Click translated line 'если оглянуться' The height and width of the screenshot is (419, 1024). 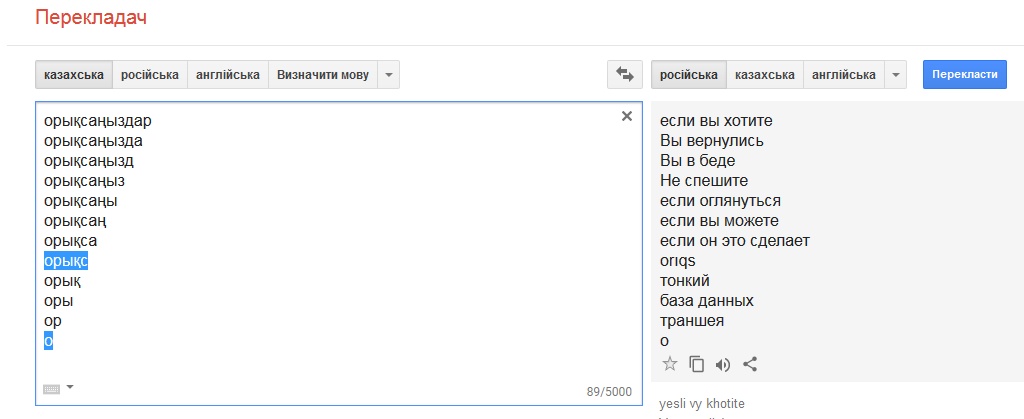click(x=720, y=201)
